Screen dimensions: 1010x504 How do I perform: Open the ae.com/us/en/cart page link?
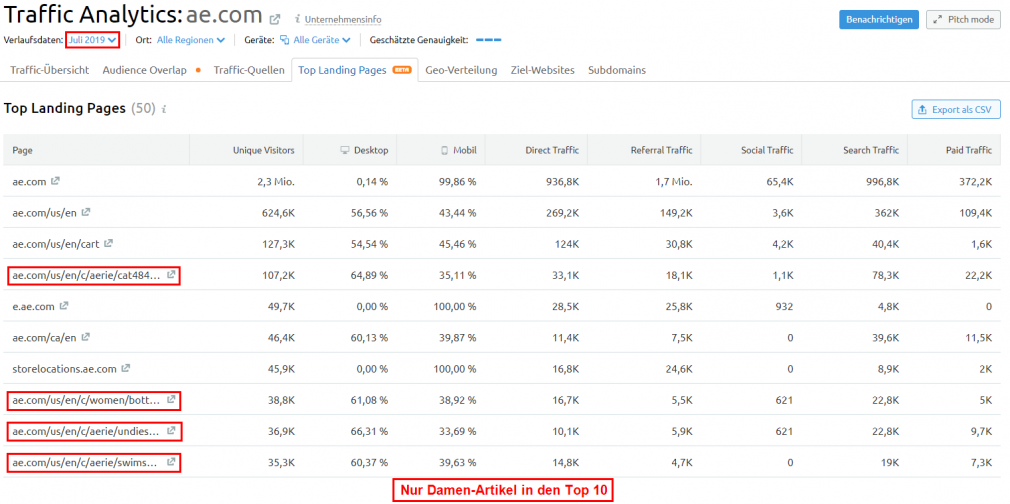pos(56,244)
